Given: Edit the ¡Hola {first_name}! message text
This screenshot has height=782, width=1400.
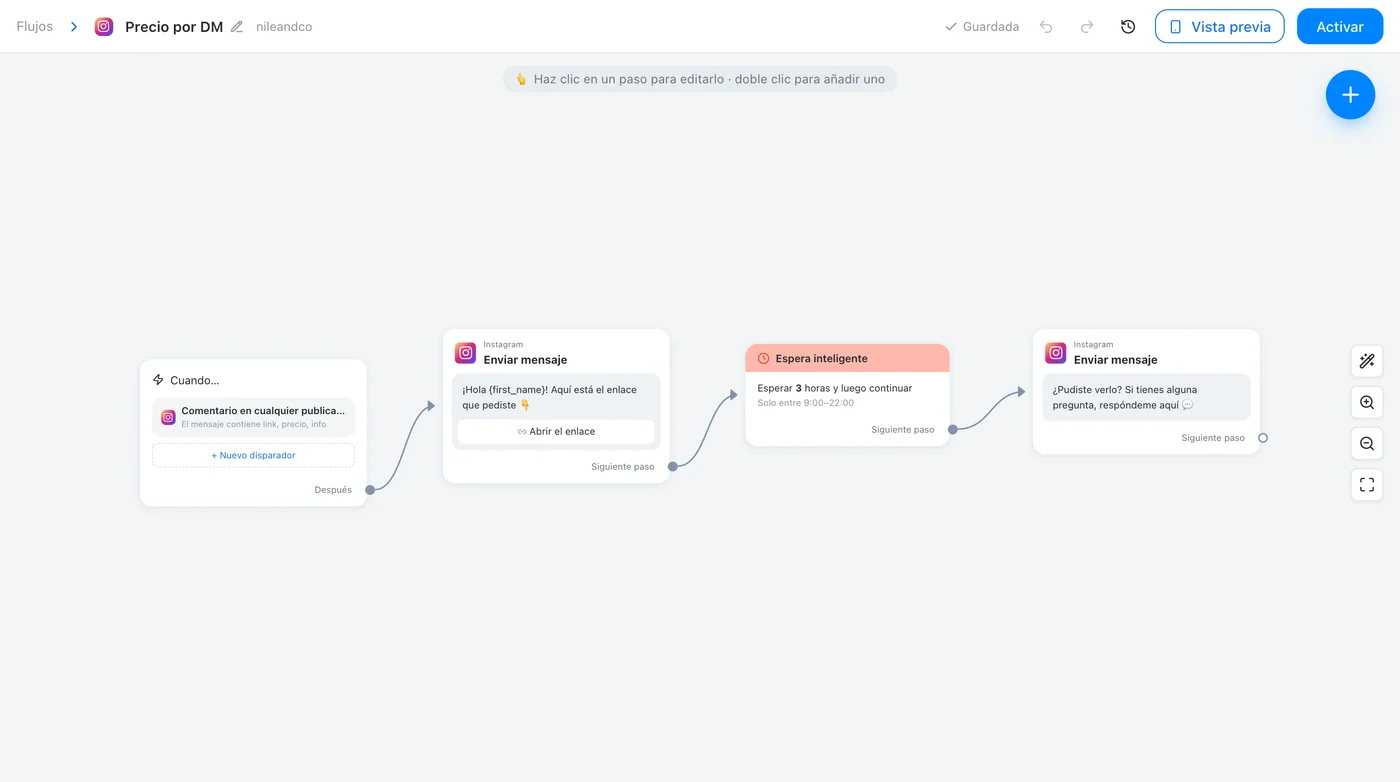Looking at the screenshot, I should (x=549, y=397).
